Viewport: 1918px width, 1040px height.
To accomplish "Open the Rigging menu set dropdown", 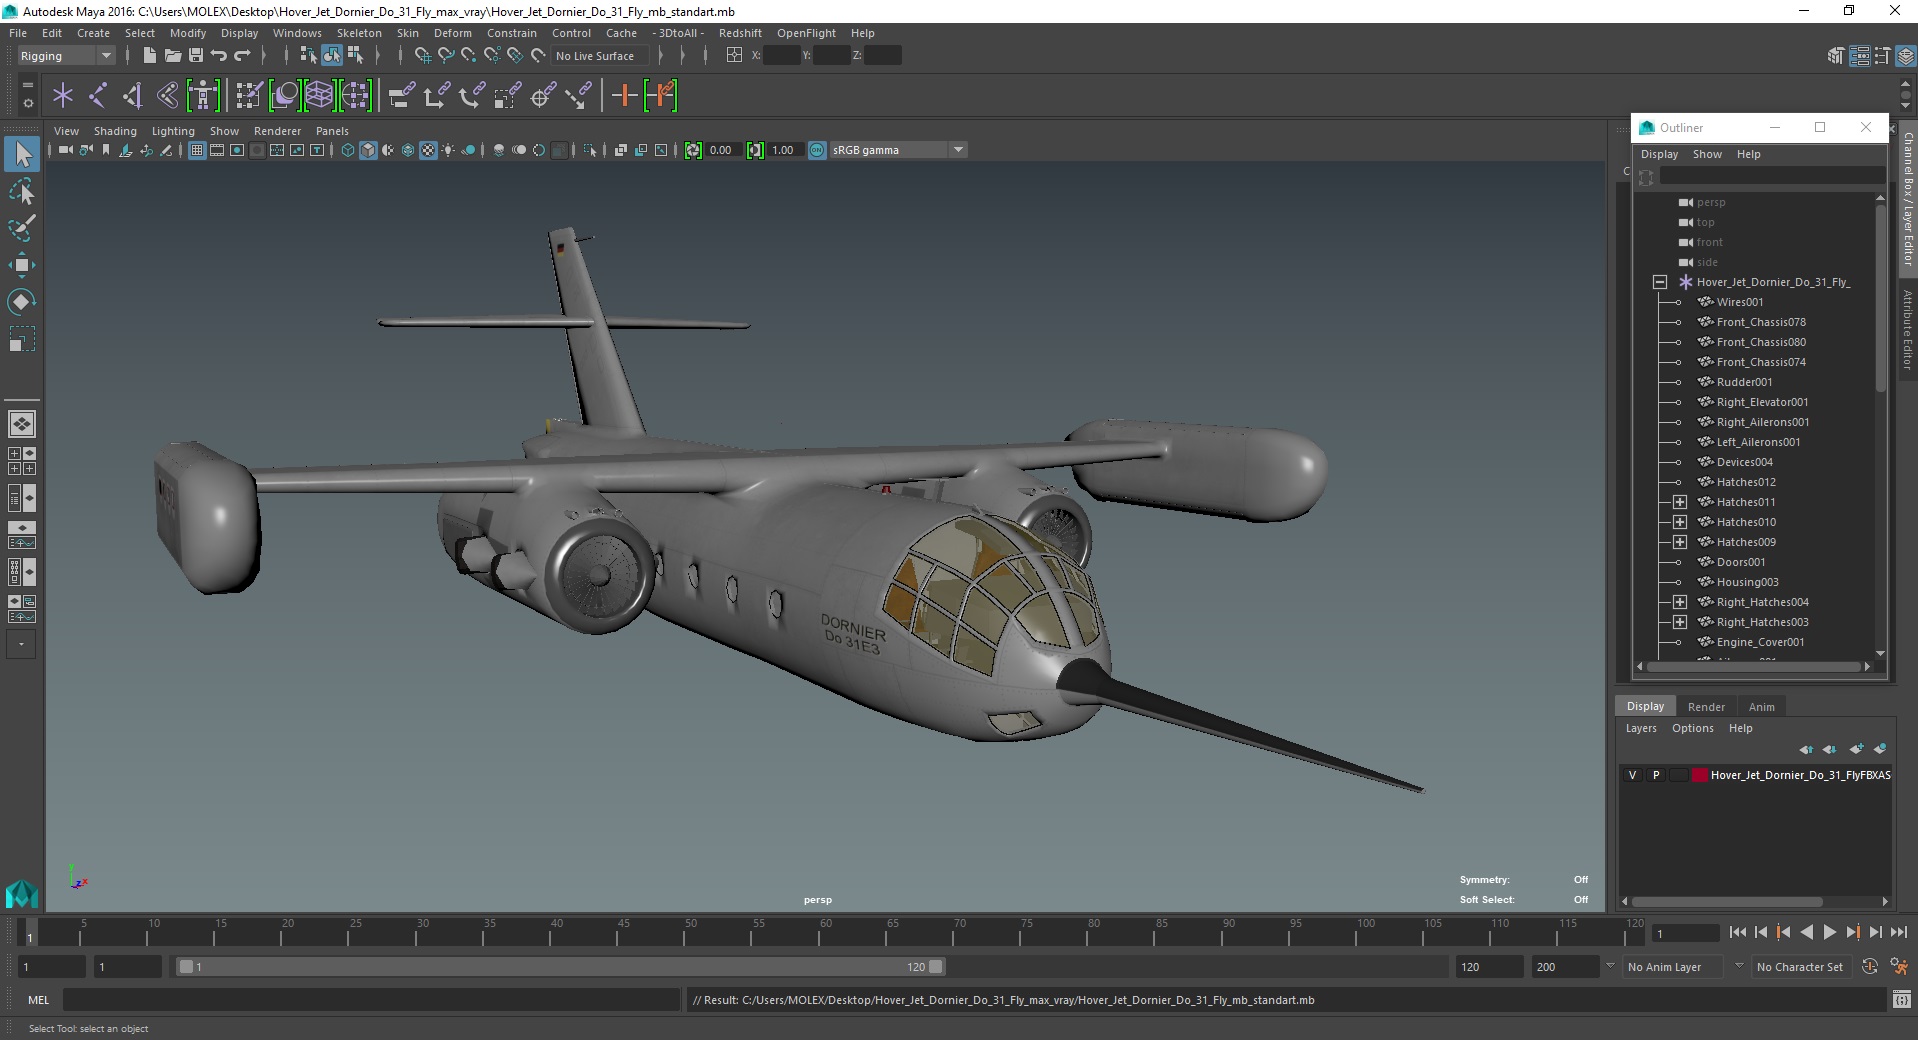I will click(x=66, y=56).
